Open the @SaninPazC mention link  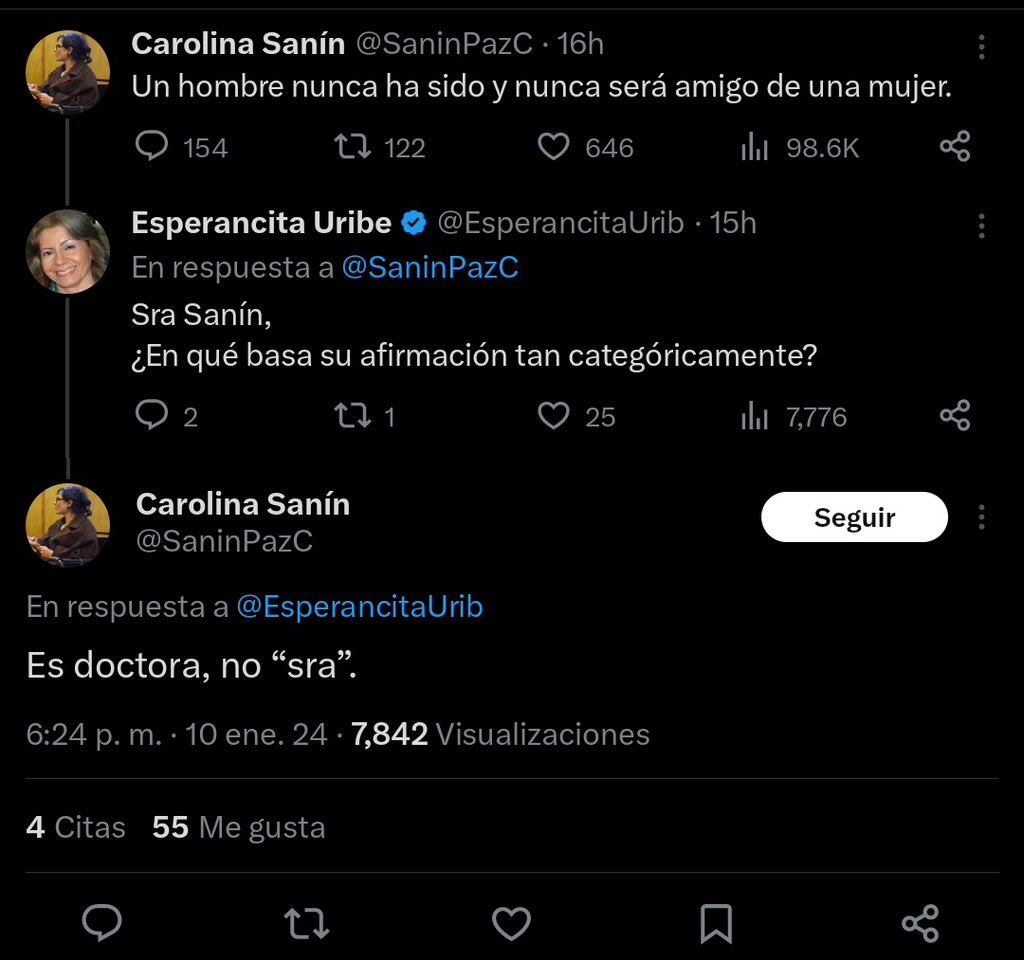[x=430, y=267]
